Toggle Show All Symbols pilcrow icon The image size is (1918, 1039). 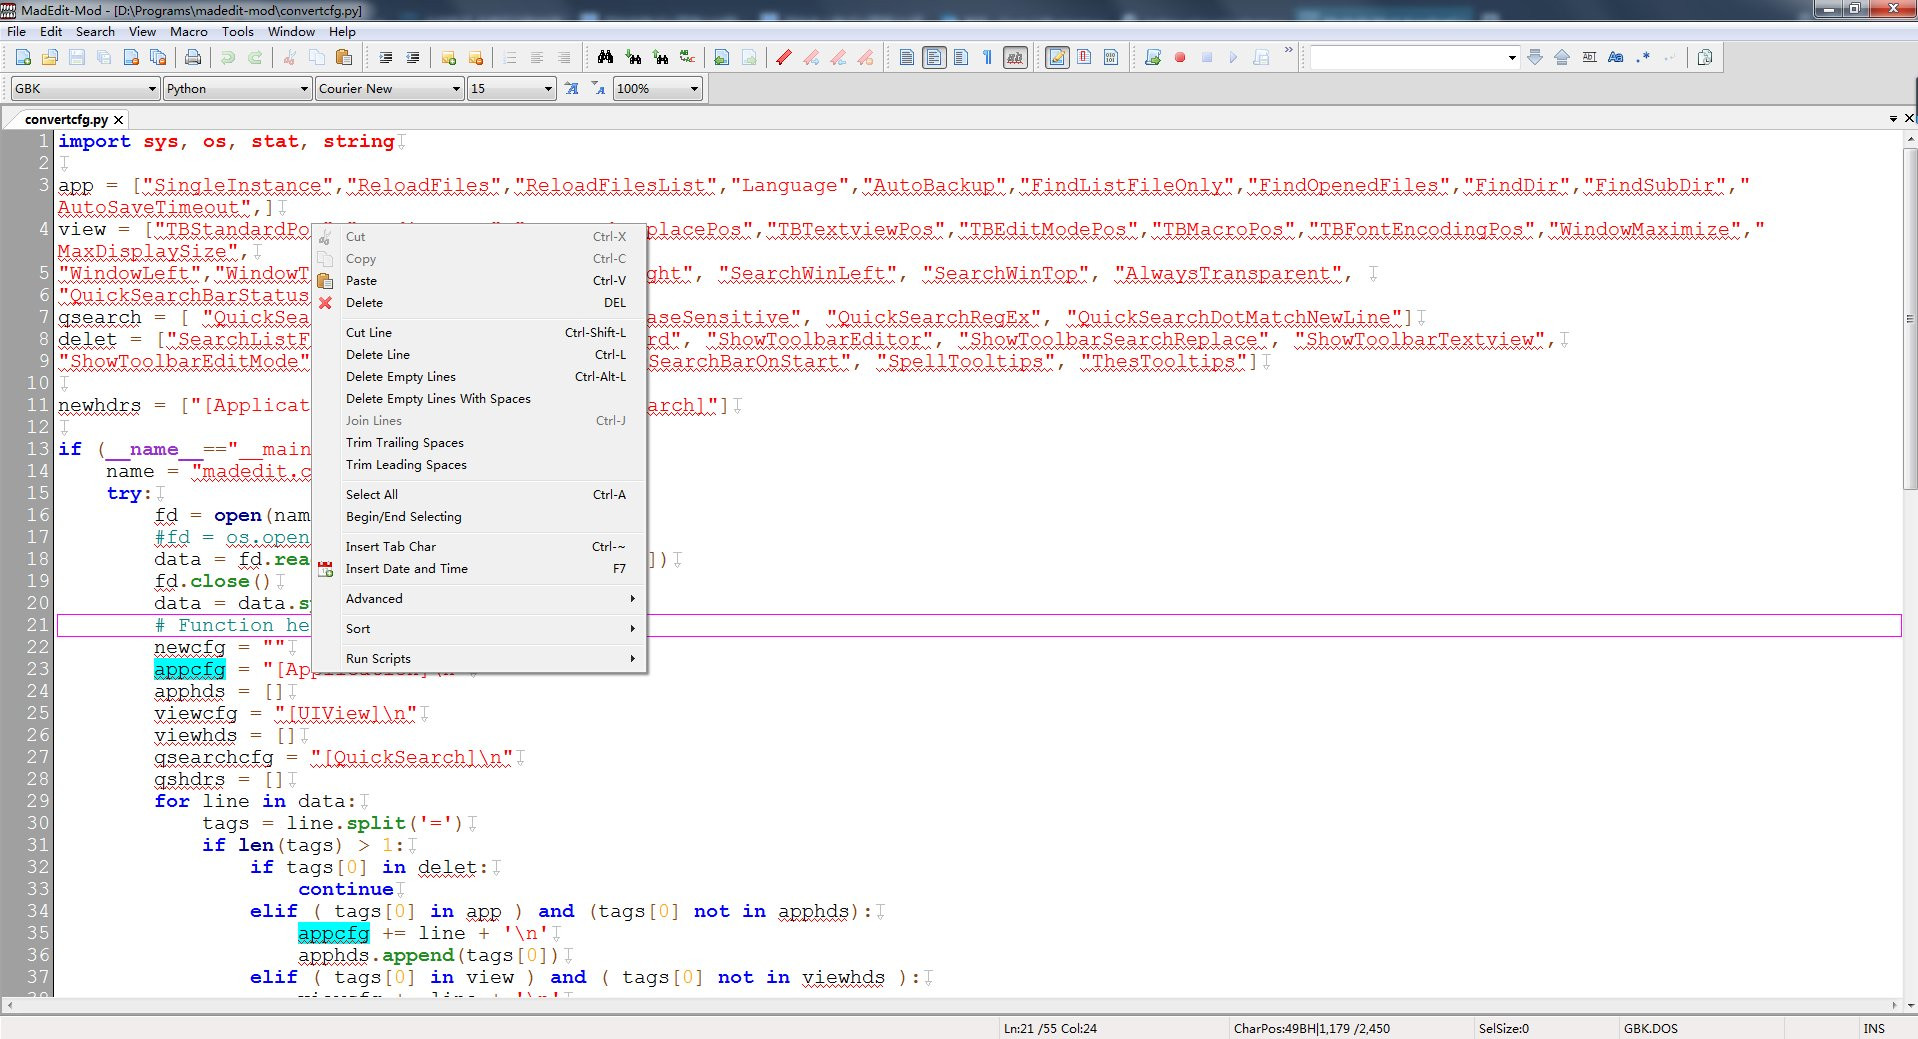coord(987,58)
